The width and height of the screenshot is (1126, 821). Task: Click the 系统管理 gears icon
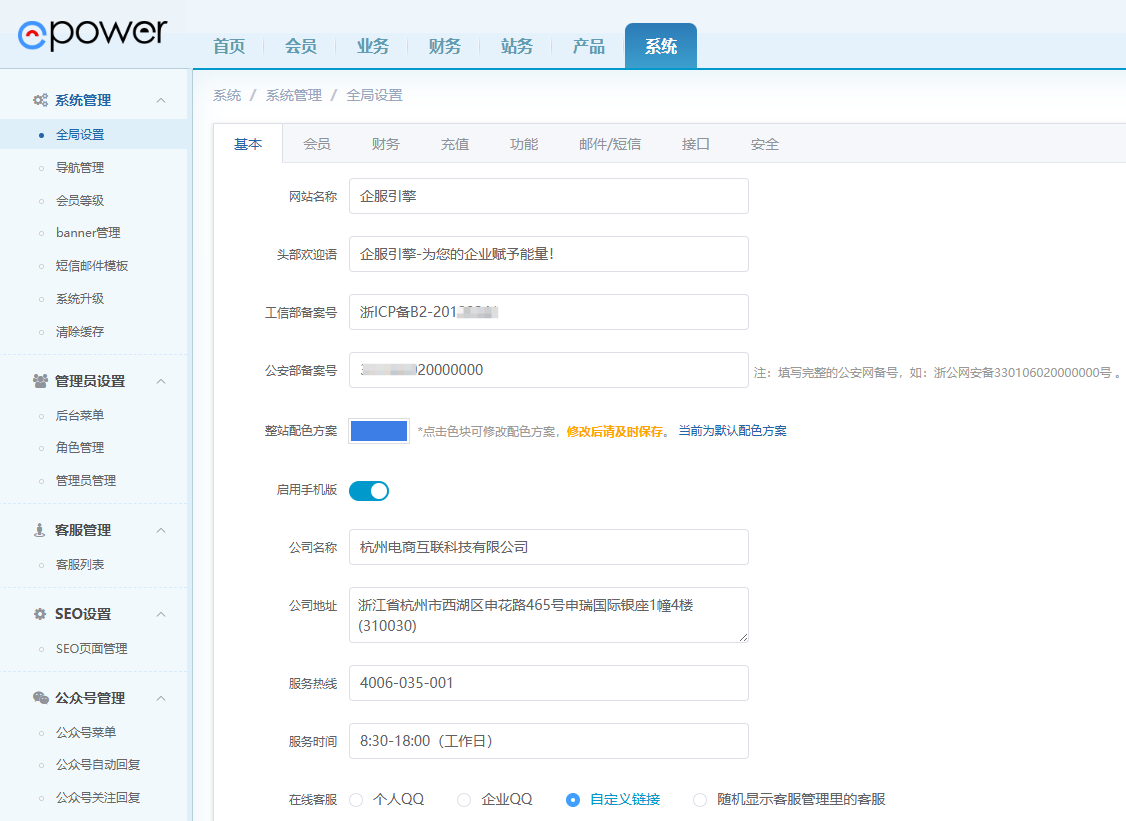pyautogui.click(x=40, y=100)
